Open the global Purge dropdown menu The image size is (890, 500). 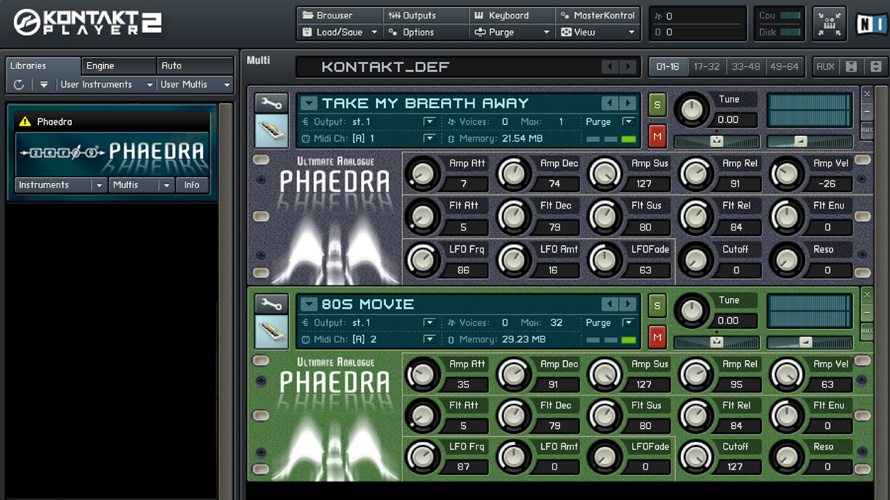click(x=512, y=32)
